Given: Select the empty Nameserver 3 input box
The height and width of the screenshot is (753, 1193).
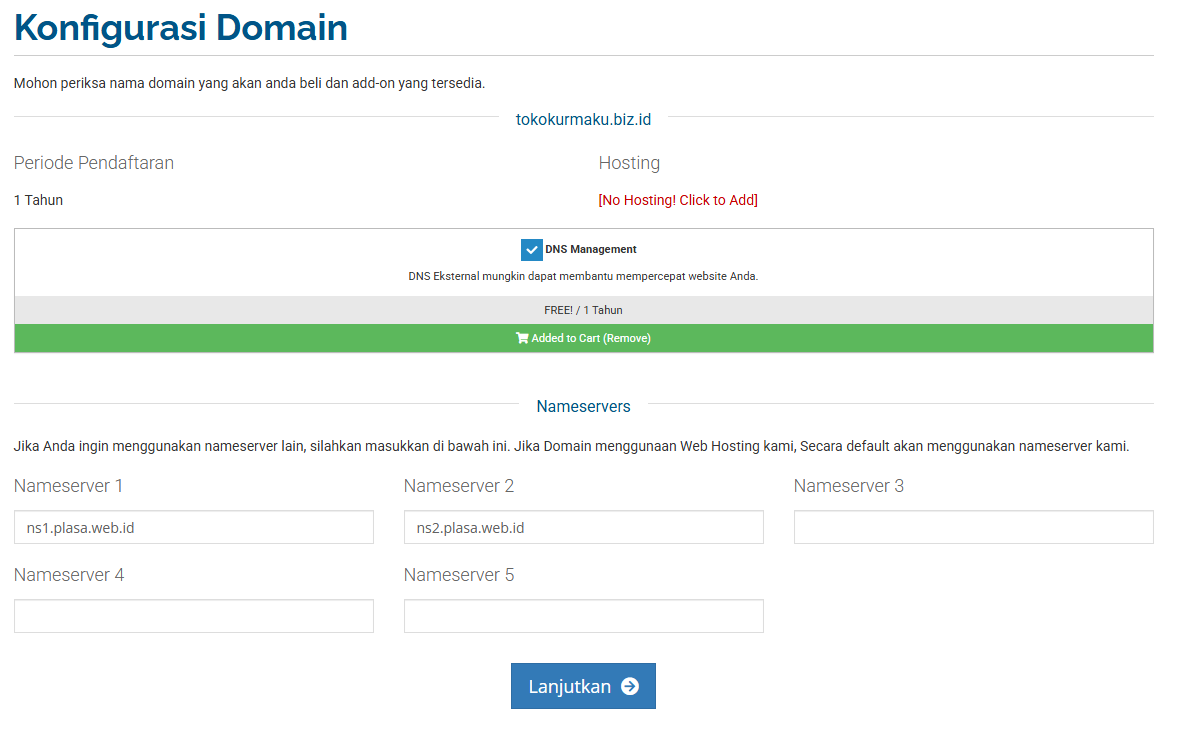Looking at the screenshot, I should (973, 527).
